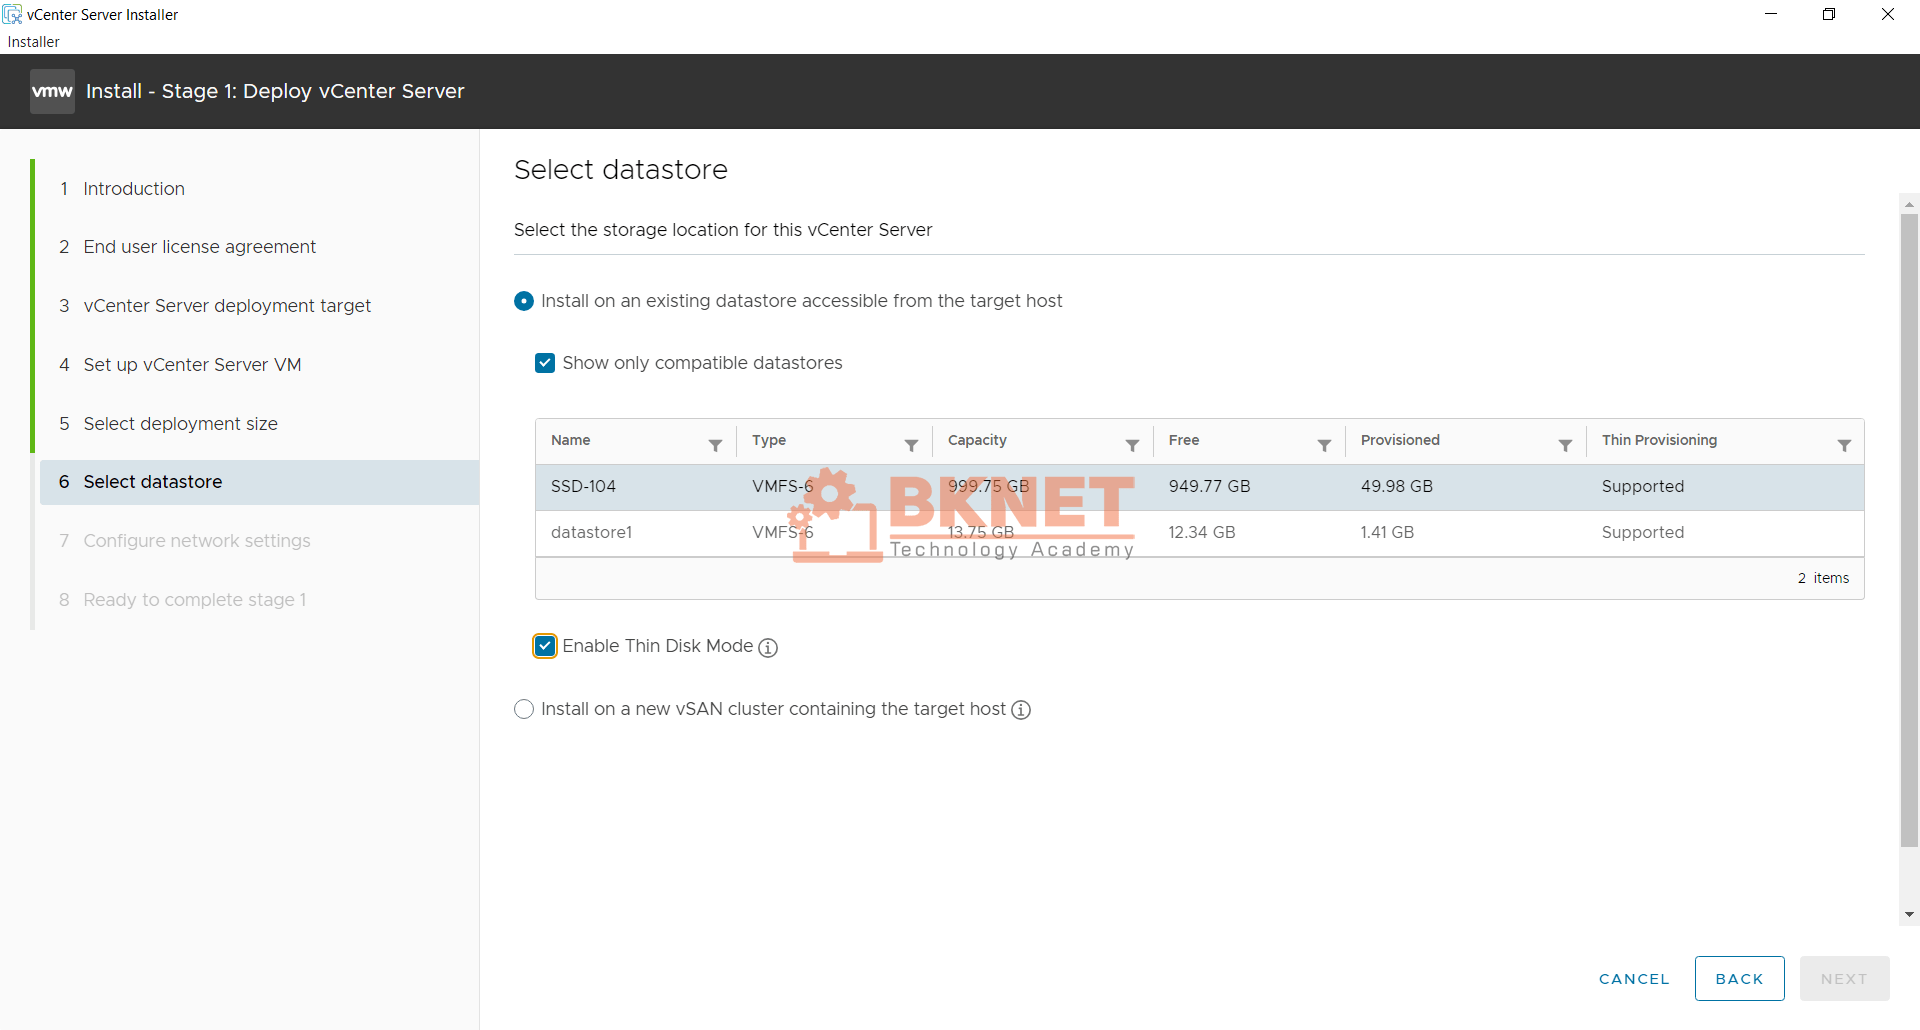Click the vCenter Server Installer title bar icon

click(x=13, y=14)
